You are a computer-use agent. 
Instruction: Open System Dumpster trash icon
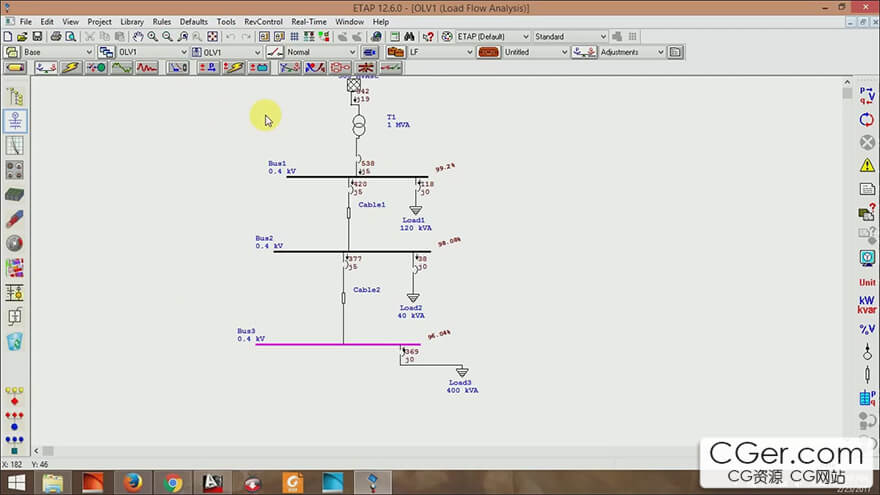click(15, 341)
